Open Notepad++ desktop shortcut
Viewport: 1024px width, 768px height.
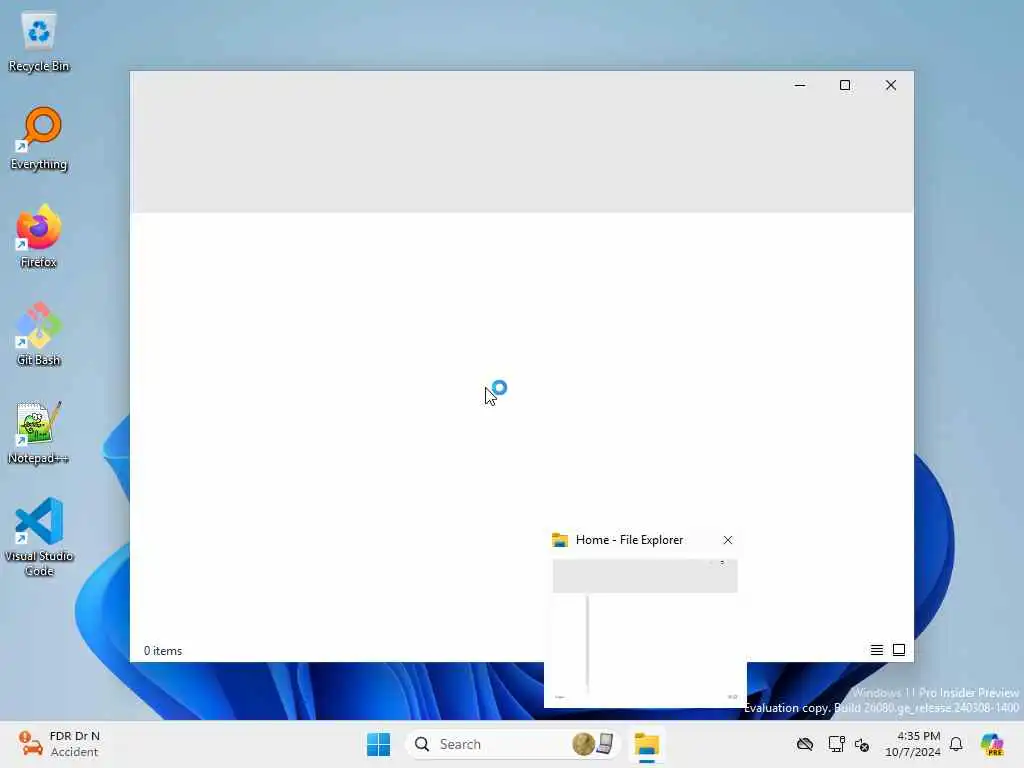coord(39,432)
